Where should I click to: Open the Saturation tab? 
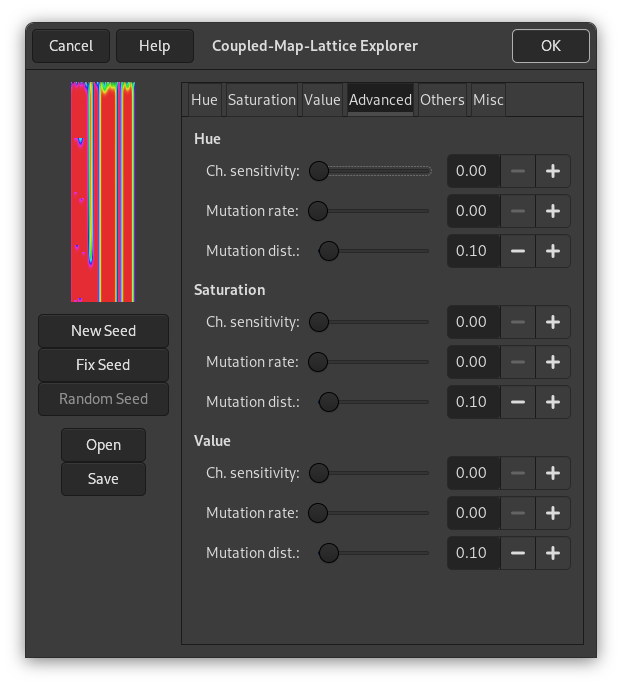coord(262,100)
